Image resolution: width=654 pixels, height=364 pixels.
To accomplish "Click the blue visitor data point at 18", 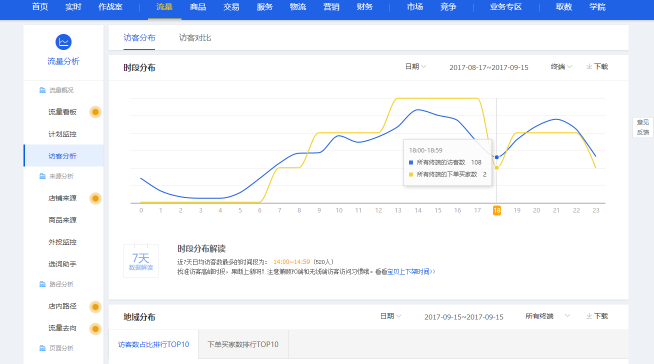I will coord(497,157).
